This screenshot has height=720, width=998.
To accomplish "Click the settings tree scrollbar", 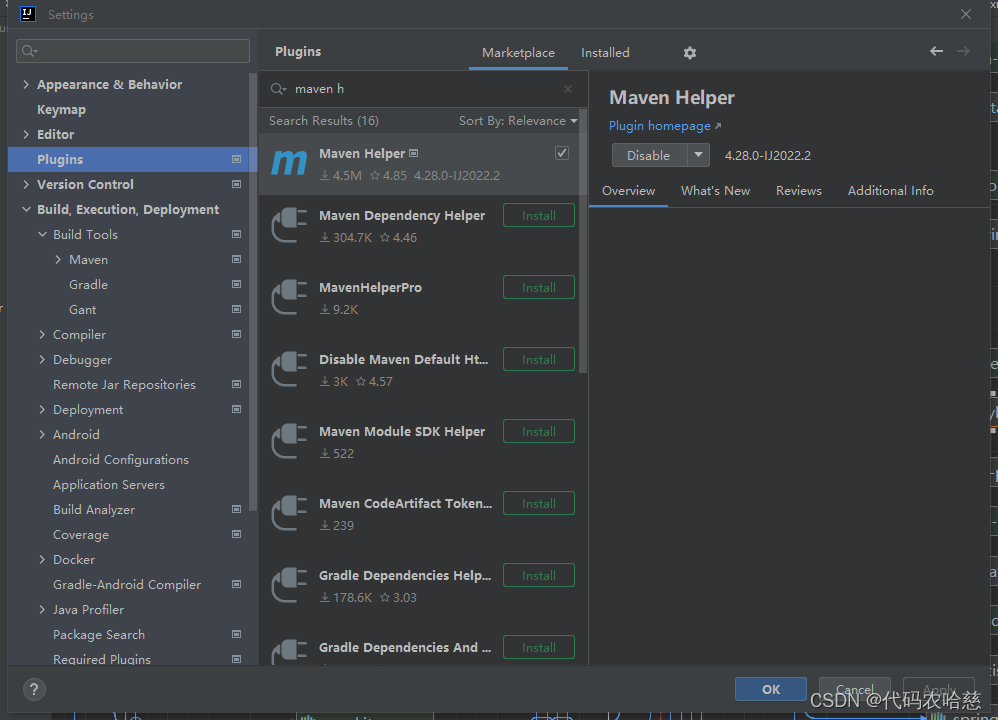I will pos(253,293).
